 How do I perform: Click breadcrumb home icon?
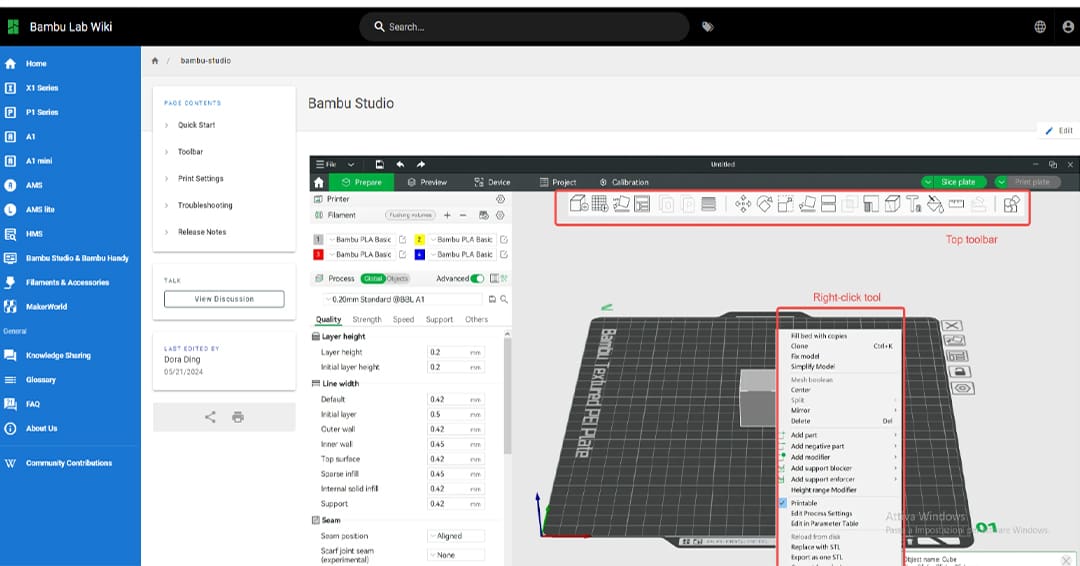click(155, 61)
